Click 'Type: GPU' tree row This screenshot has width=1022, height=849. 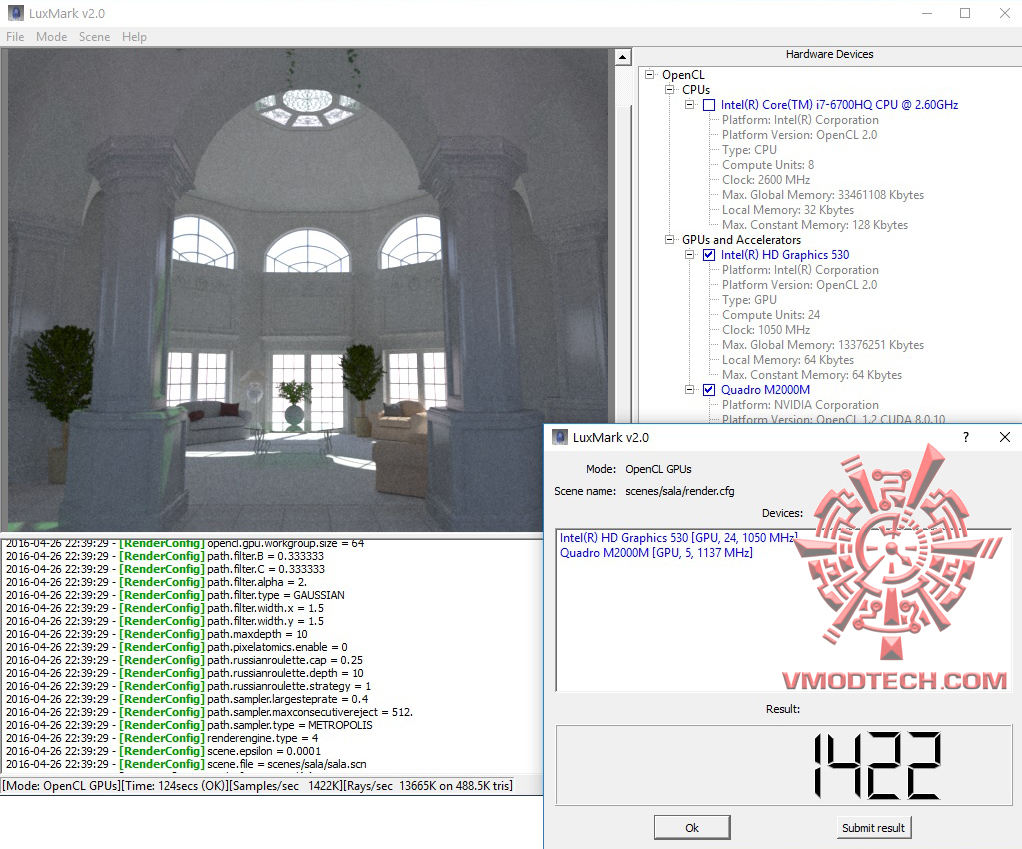(749, 300)
